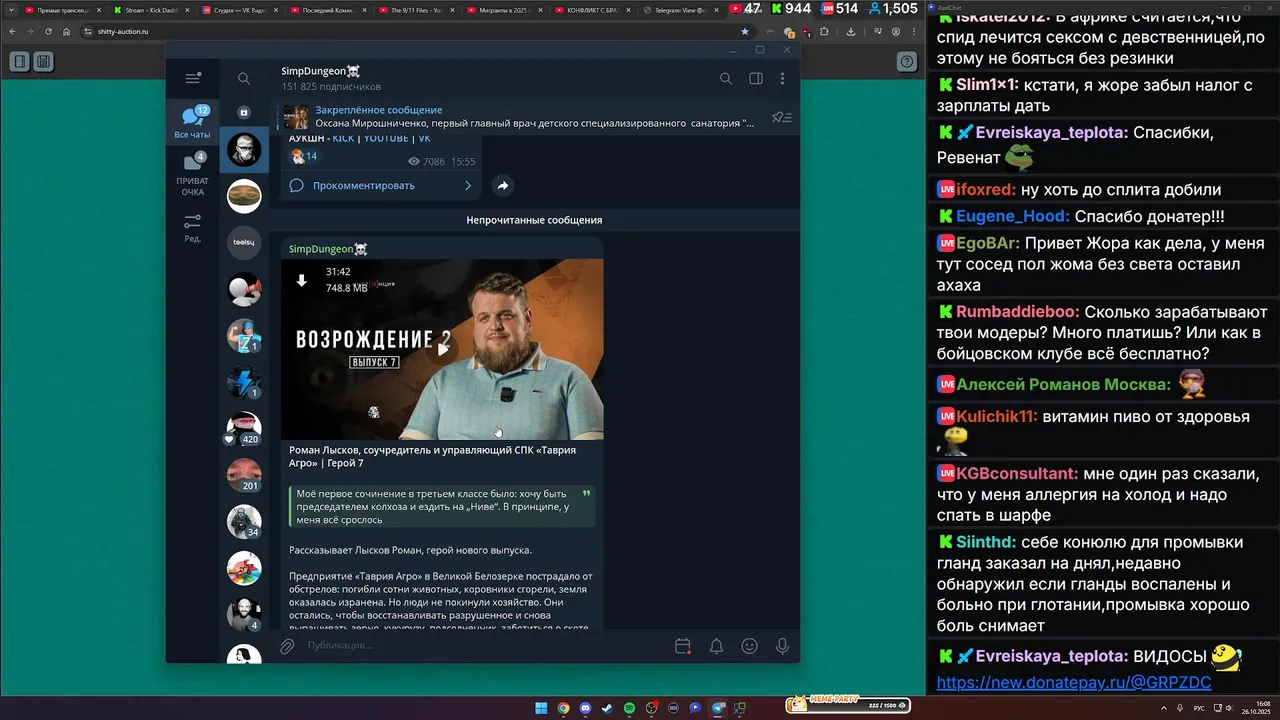Open Spotify from the taskbar
Viewport: 1280px width, 720px height.
pyautogui.click(x=629, y=708)
